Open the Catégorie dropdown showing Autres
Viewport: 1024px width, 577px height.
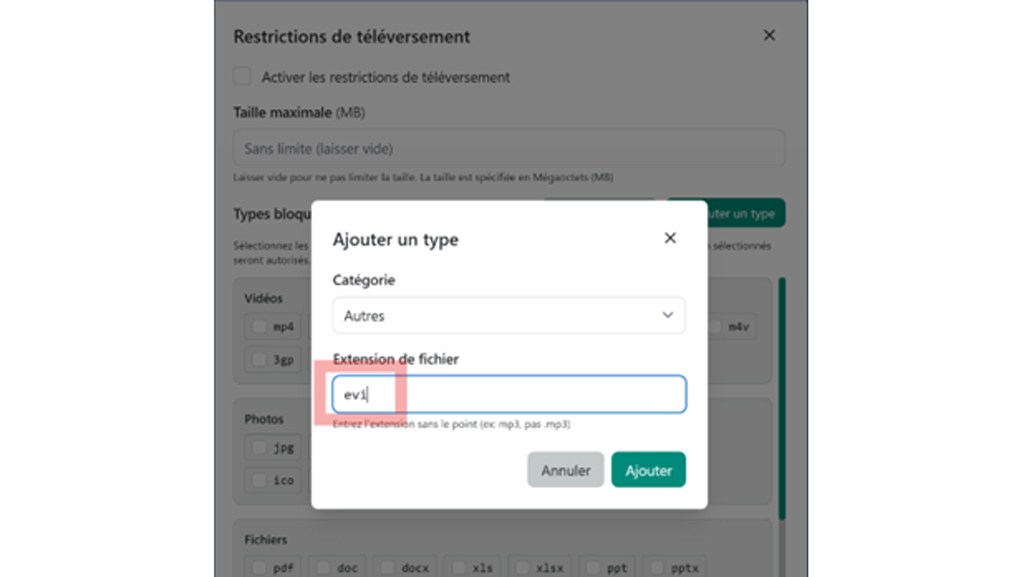click(x=508, y=315)
